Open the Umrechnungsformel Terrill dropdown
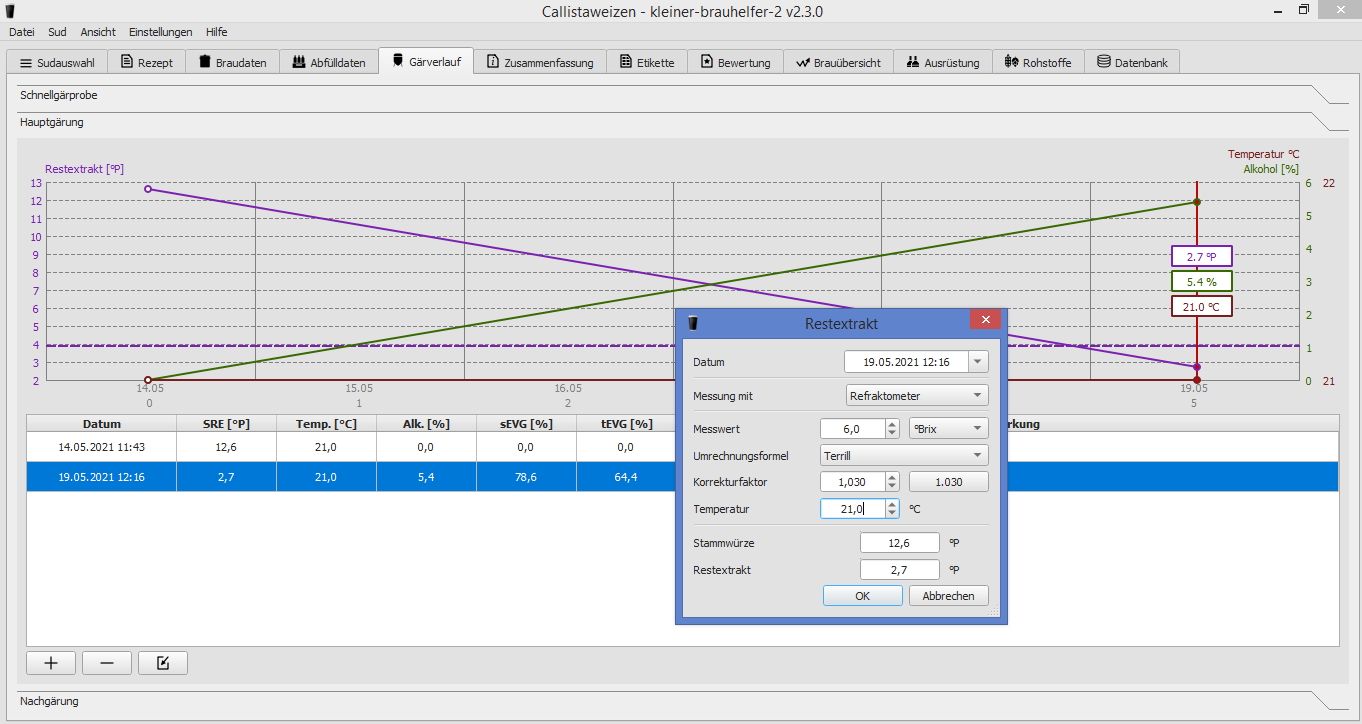The width and height of the screenshot is (1362, 724). (x=902, y=456)
